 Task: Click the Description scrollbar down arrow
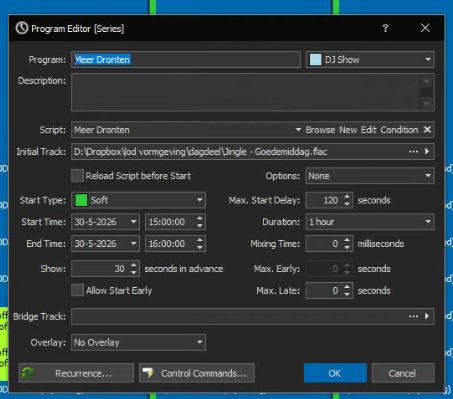[427, 104]
